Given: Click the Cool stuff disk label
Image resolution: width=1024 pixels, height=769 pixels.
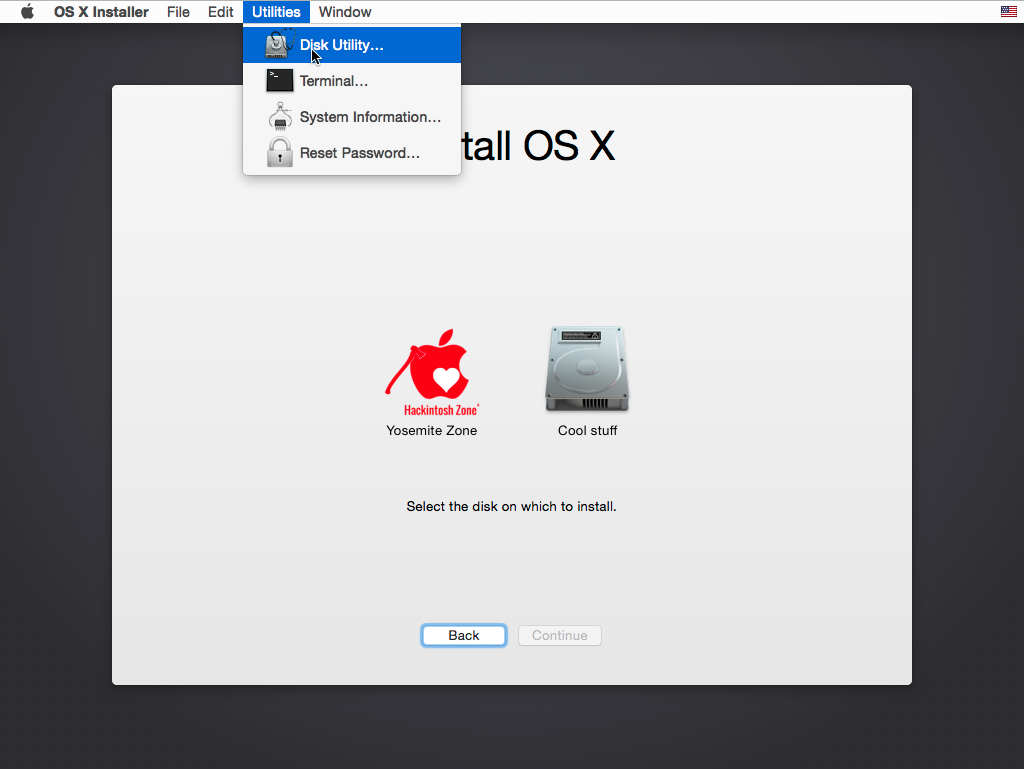Looking at the screenshot, I should (587, 430).
